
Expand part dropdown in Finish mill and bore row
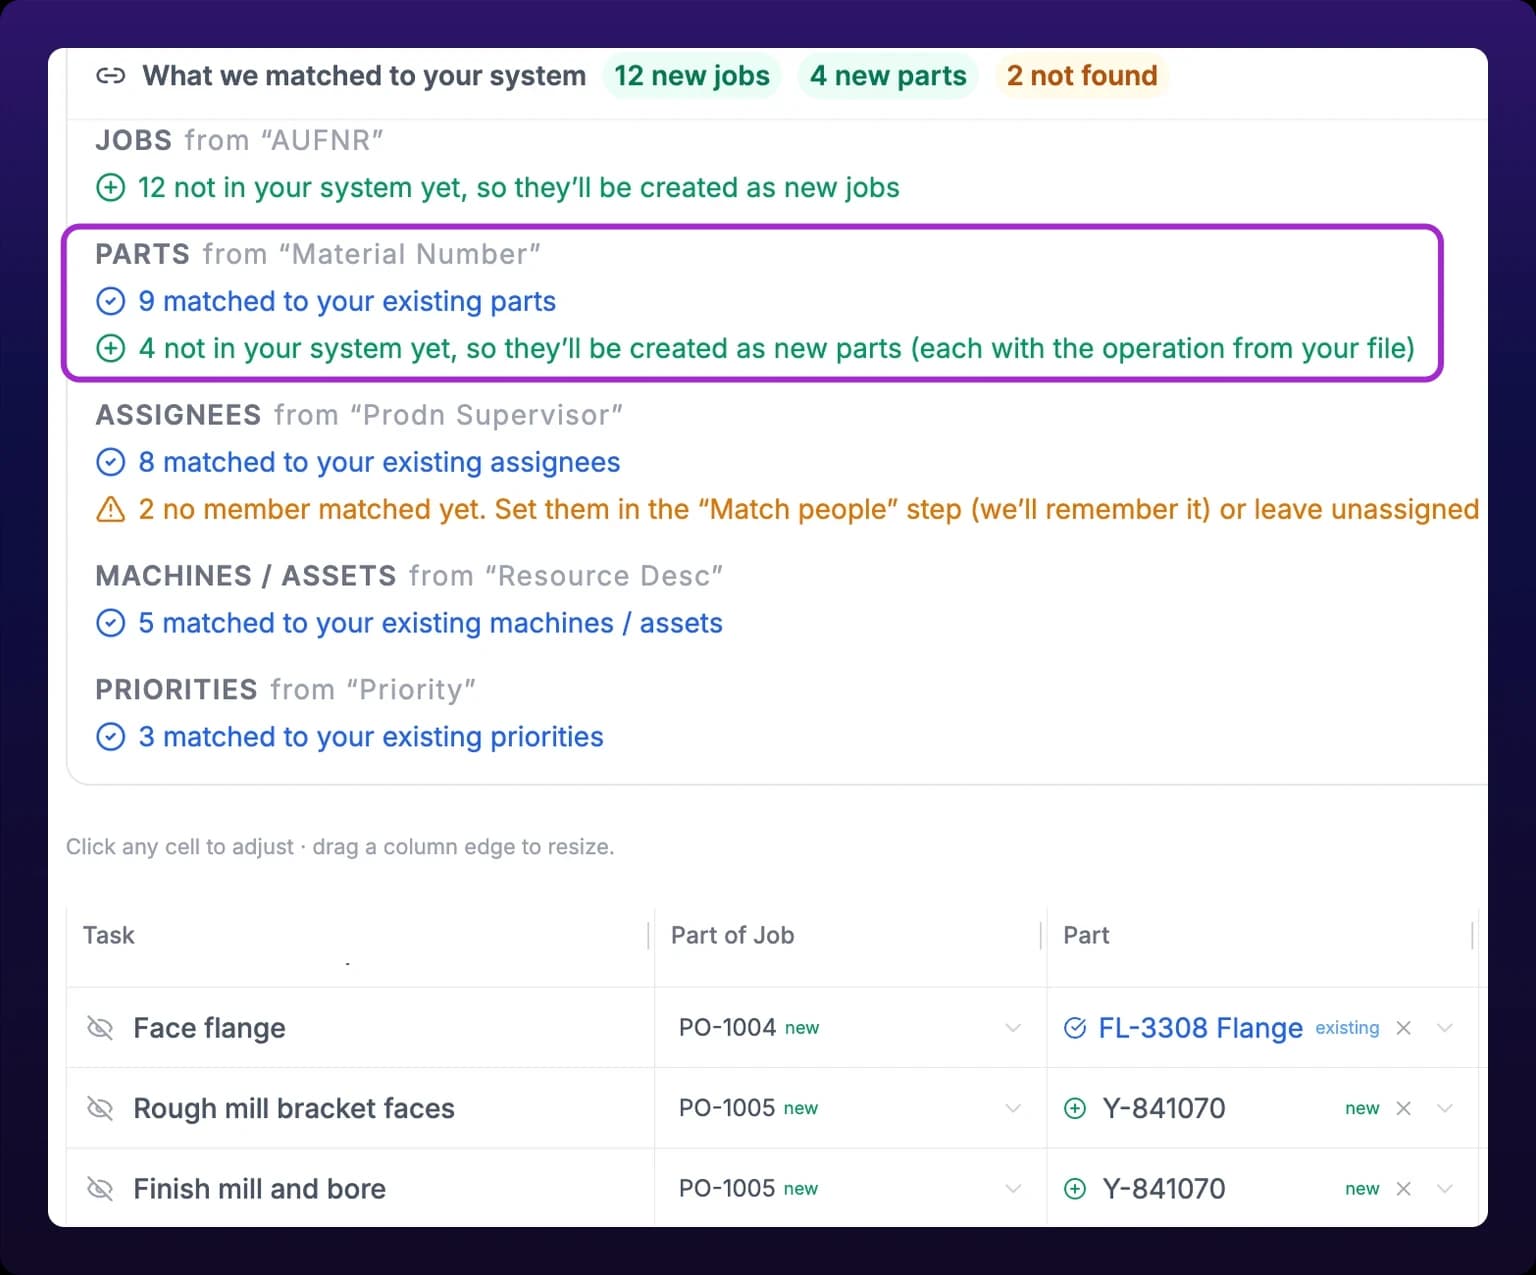(1445, 1188)
